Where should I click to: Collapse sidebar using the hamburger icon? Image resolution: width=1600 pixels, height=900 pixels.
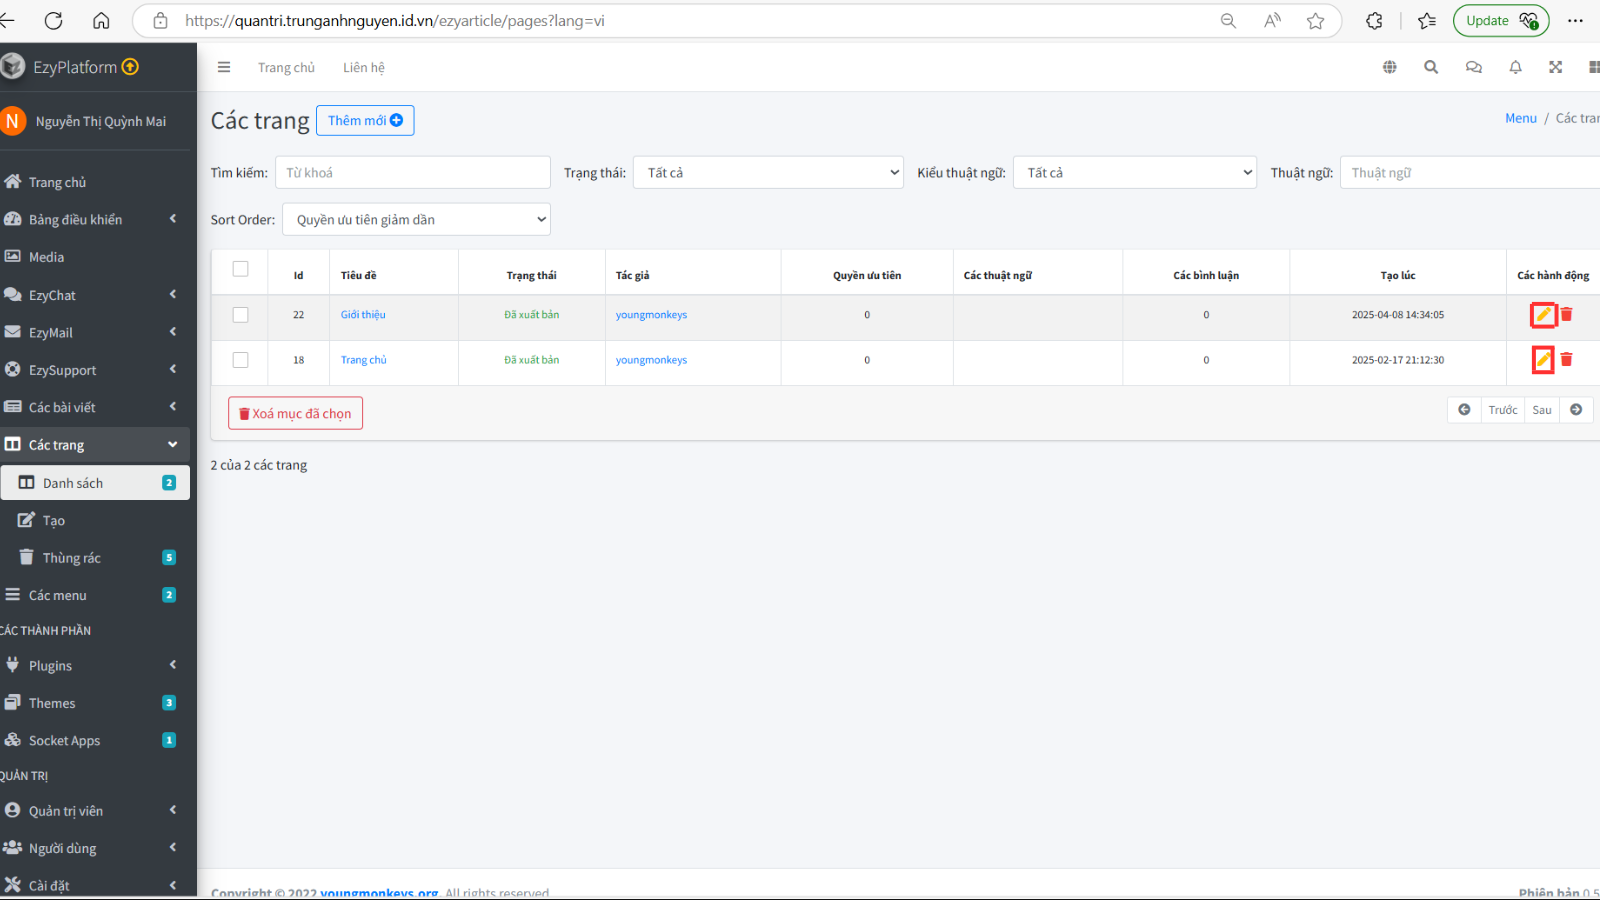224,67
